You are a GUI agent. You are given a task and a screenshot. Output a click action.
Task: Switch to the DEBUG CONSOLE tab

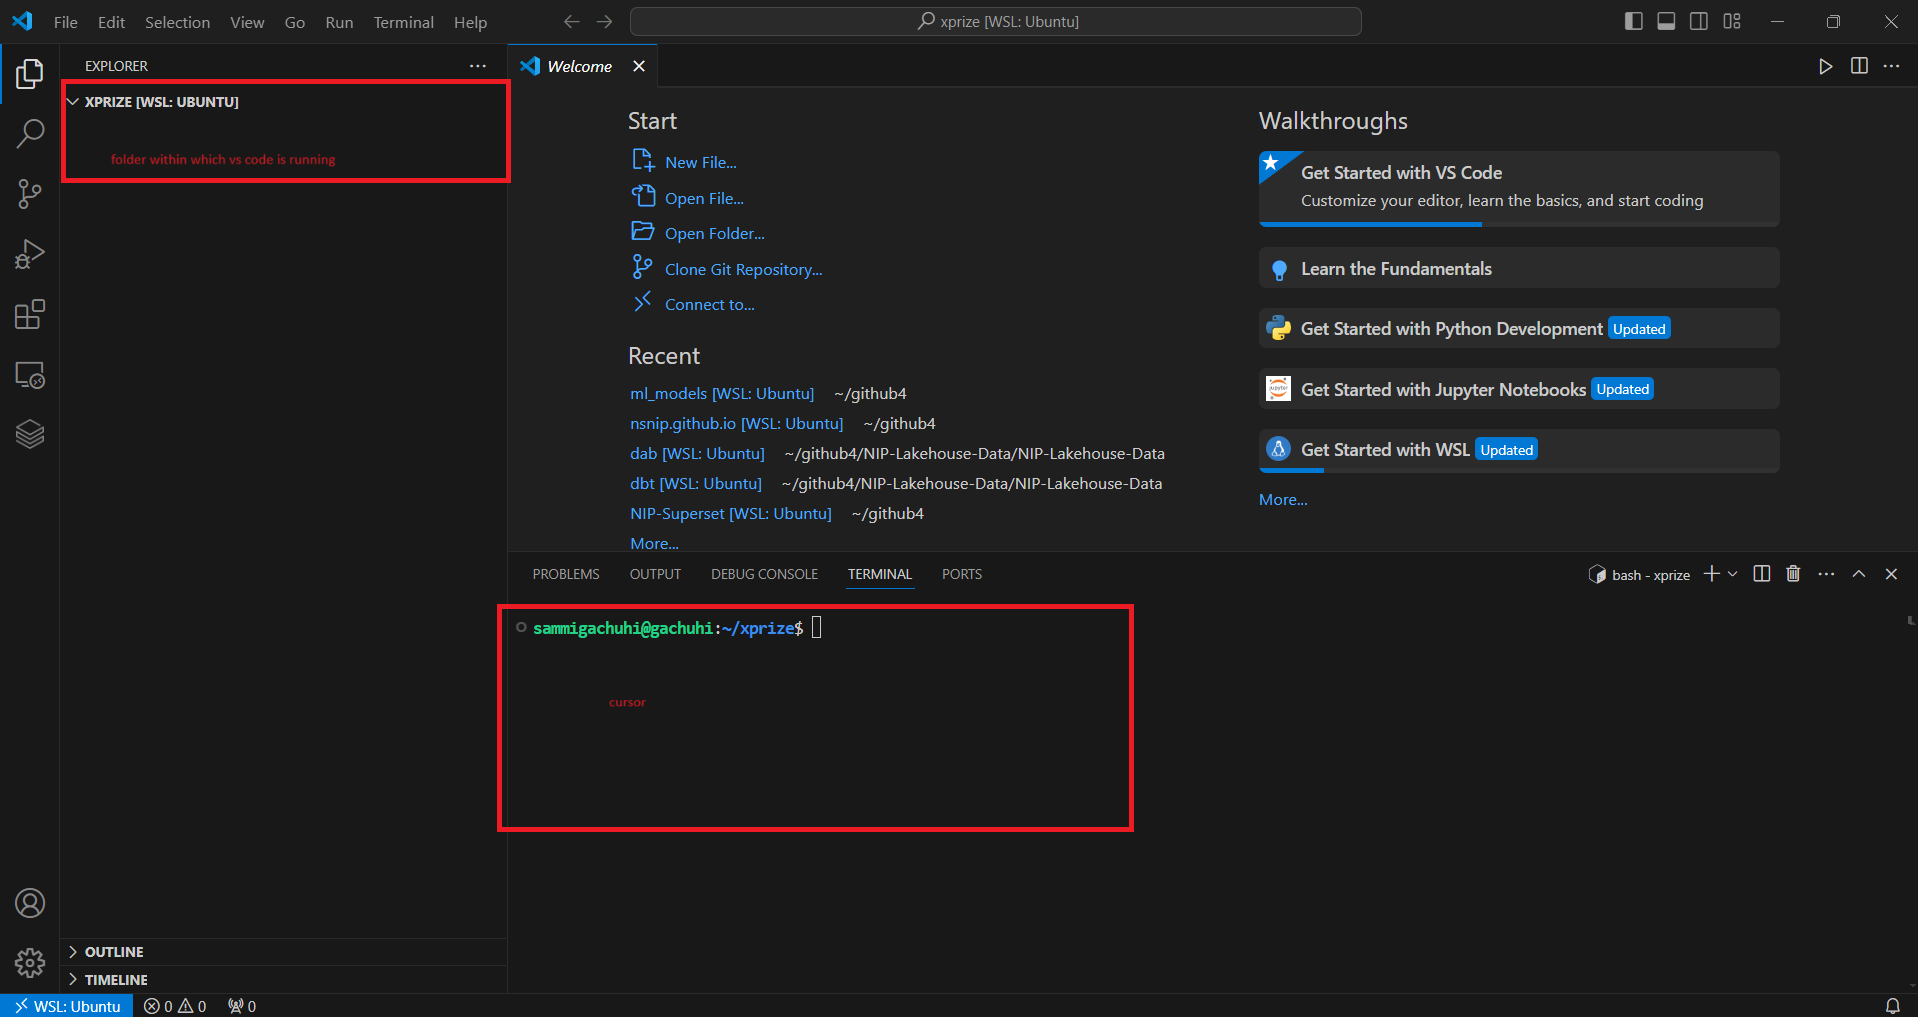coord(764,574)
